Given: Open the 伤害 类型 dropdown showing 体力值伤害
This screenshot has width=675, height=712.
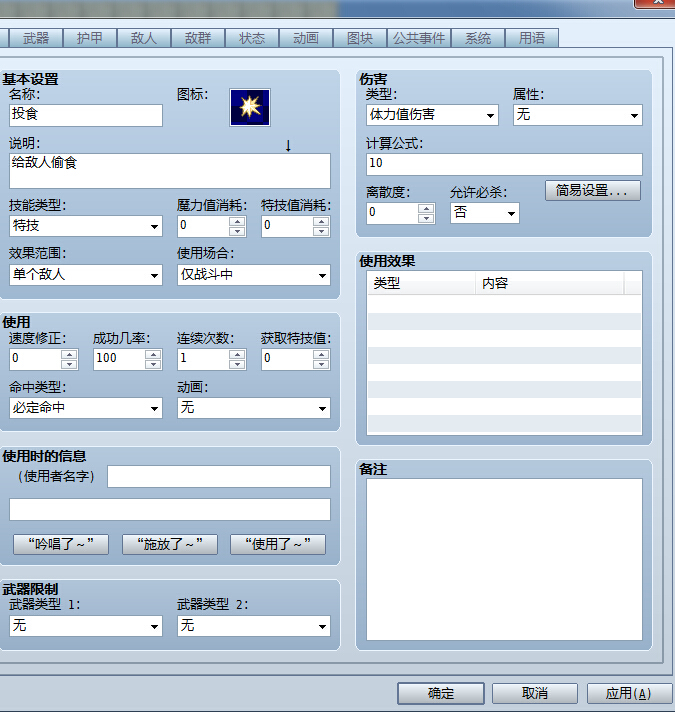Looking at the screenshot, I should [432, 115].
